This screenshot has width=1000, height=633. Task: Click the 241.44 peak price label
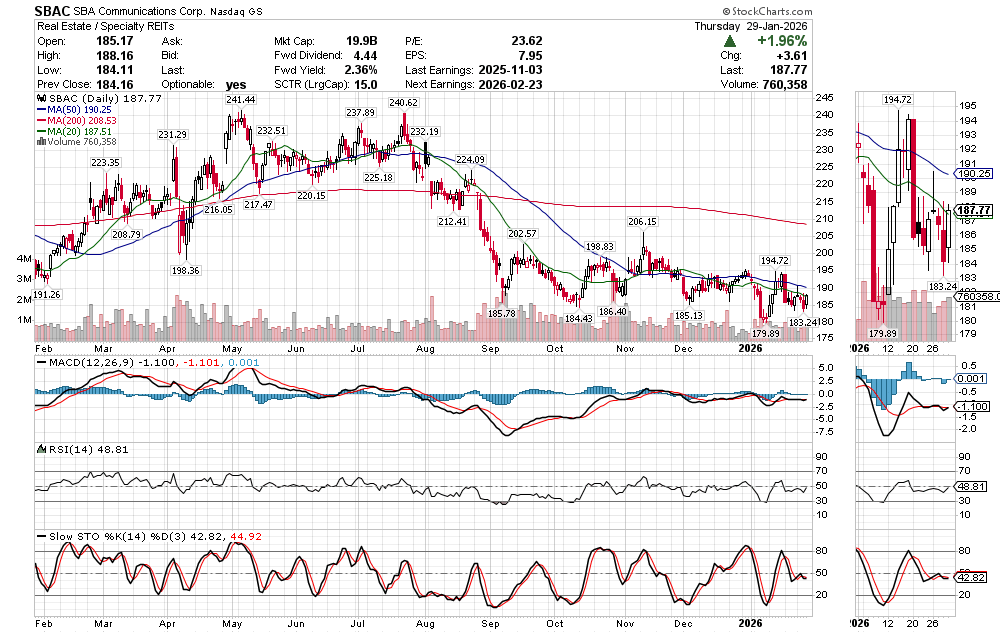[x=241, y=100]
